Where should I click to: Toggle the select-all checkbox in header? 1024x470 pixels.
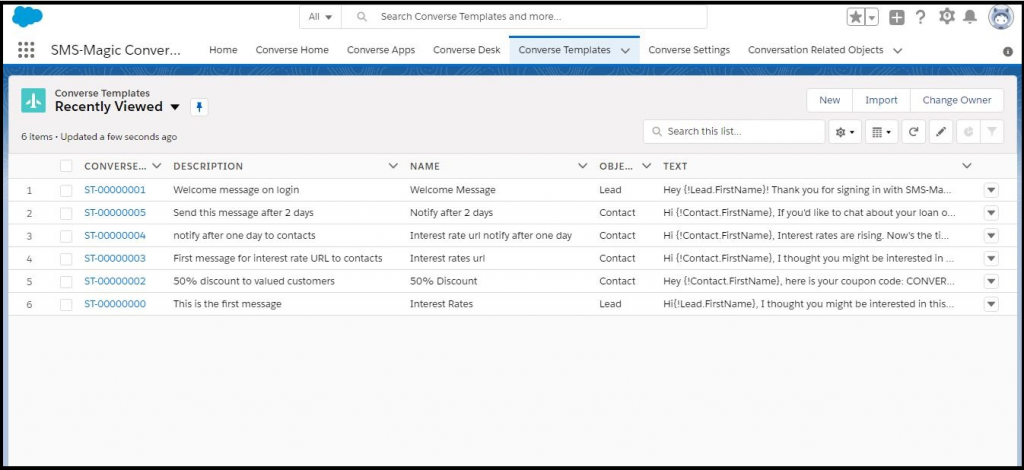(66, 166)
